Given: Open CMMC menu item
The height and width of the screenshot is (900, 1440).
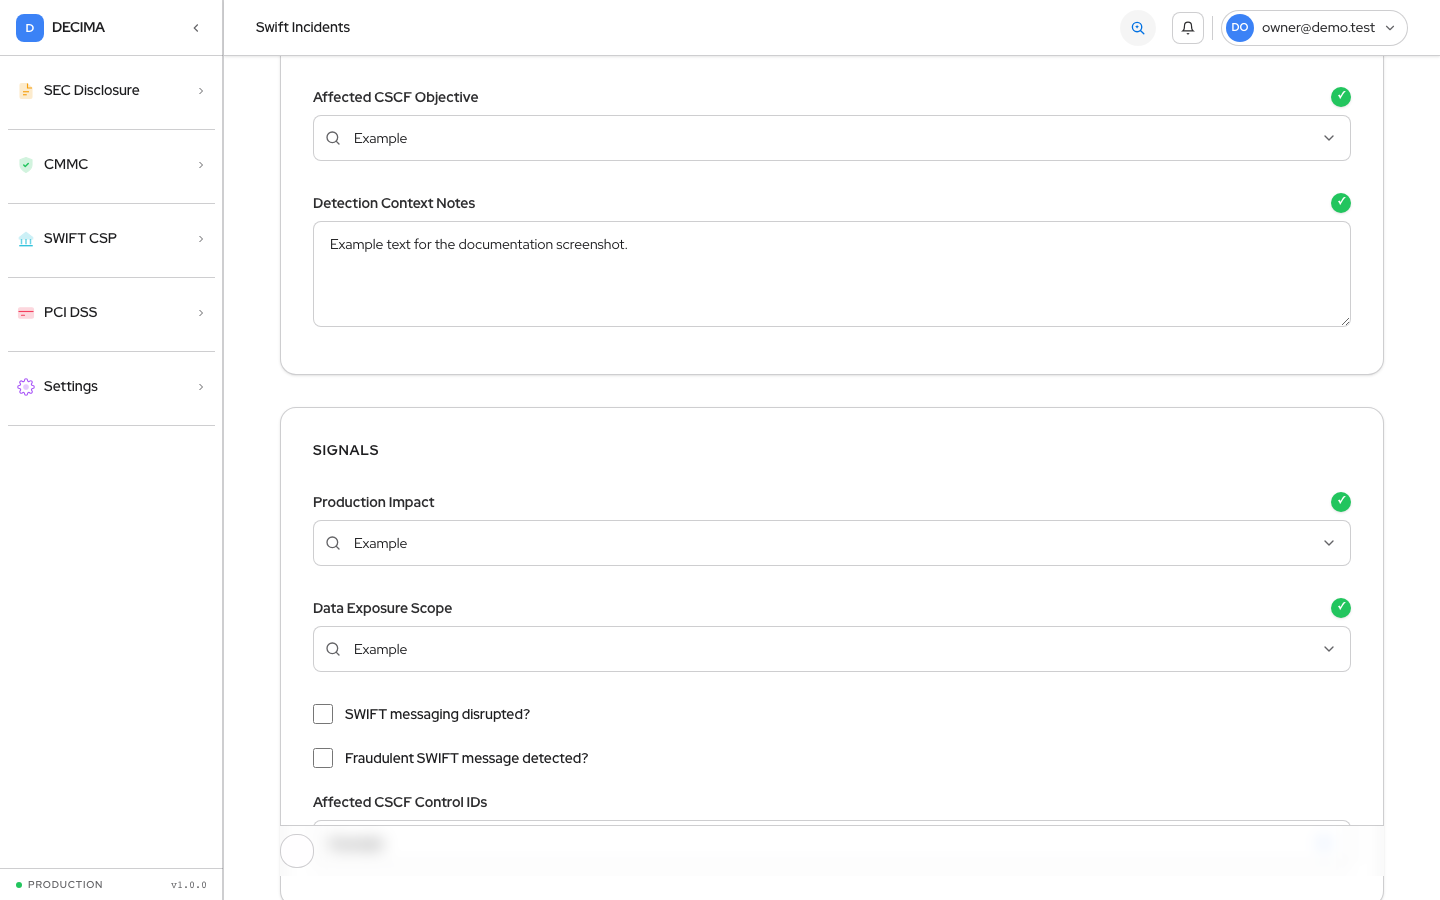Looking at the screenshot, I should (x=111, y=165).
